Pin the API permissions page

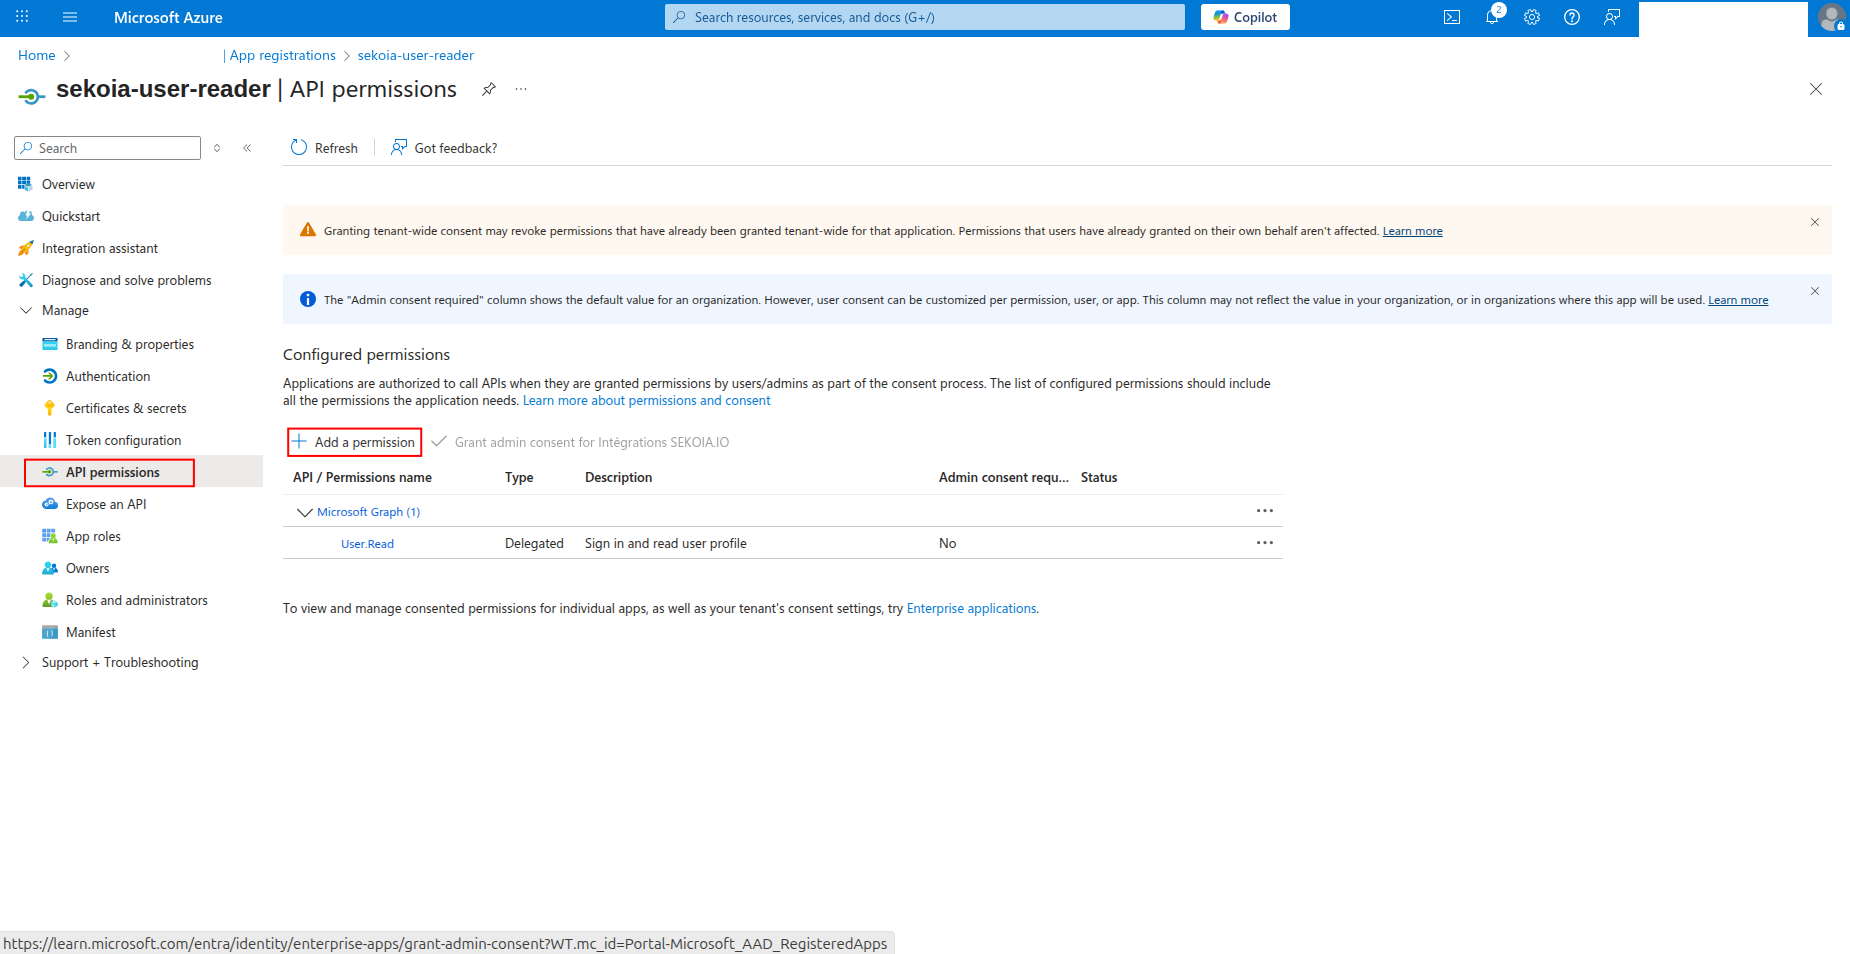(x=488, y=89)
